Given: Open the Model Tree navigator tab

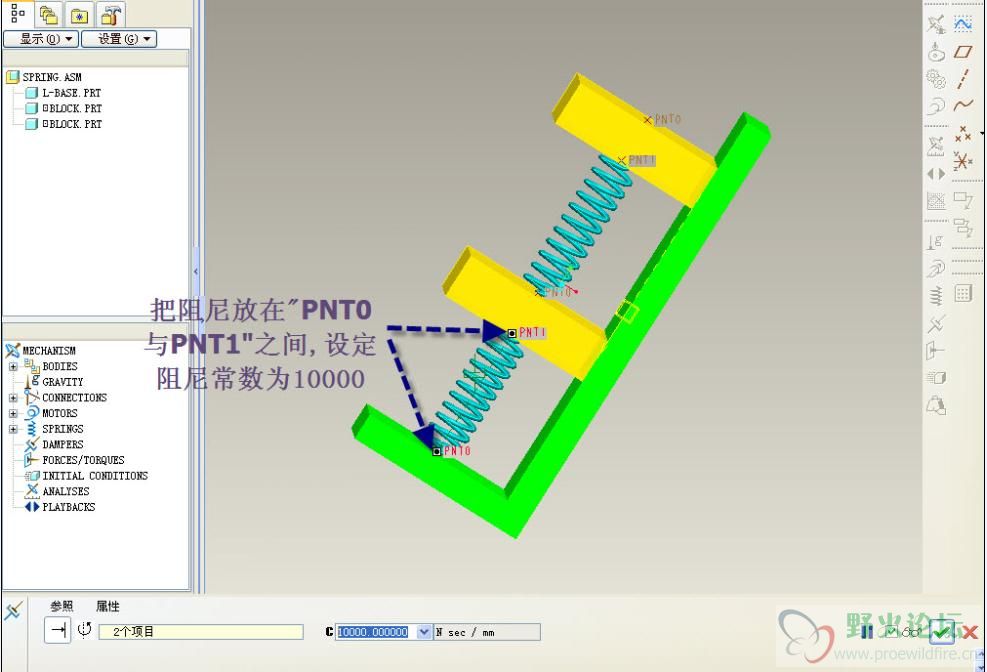Looking at the screenshot, I should click(x=18, y=13).
